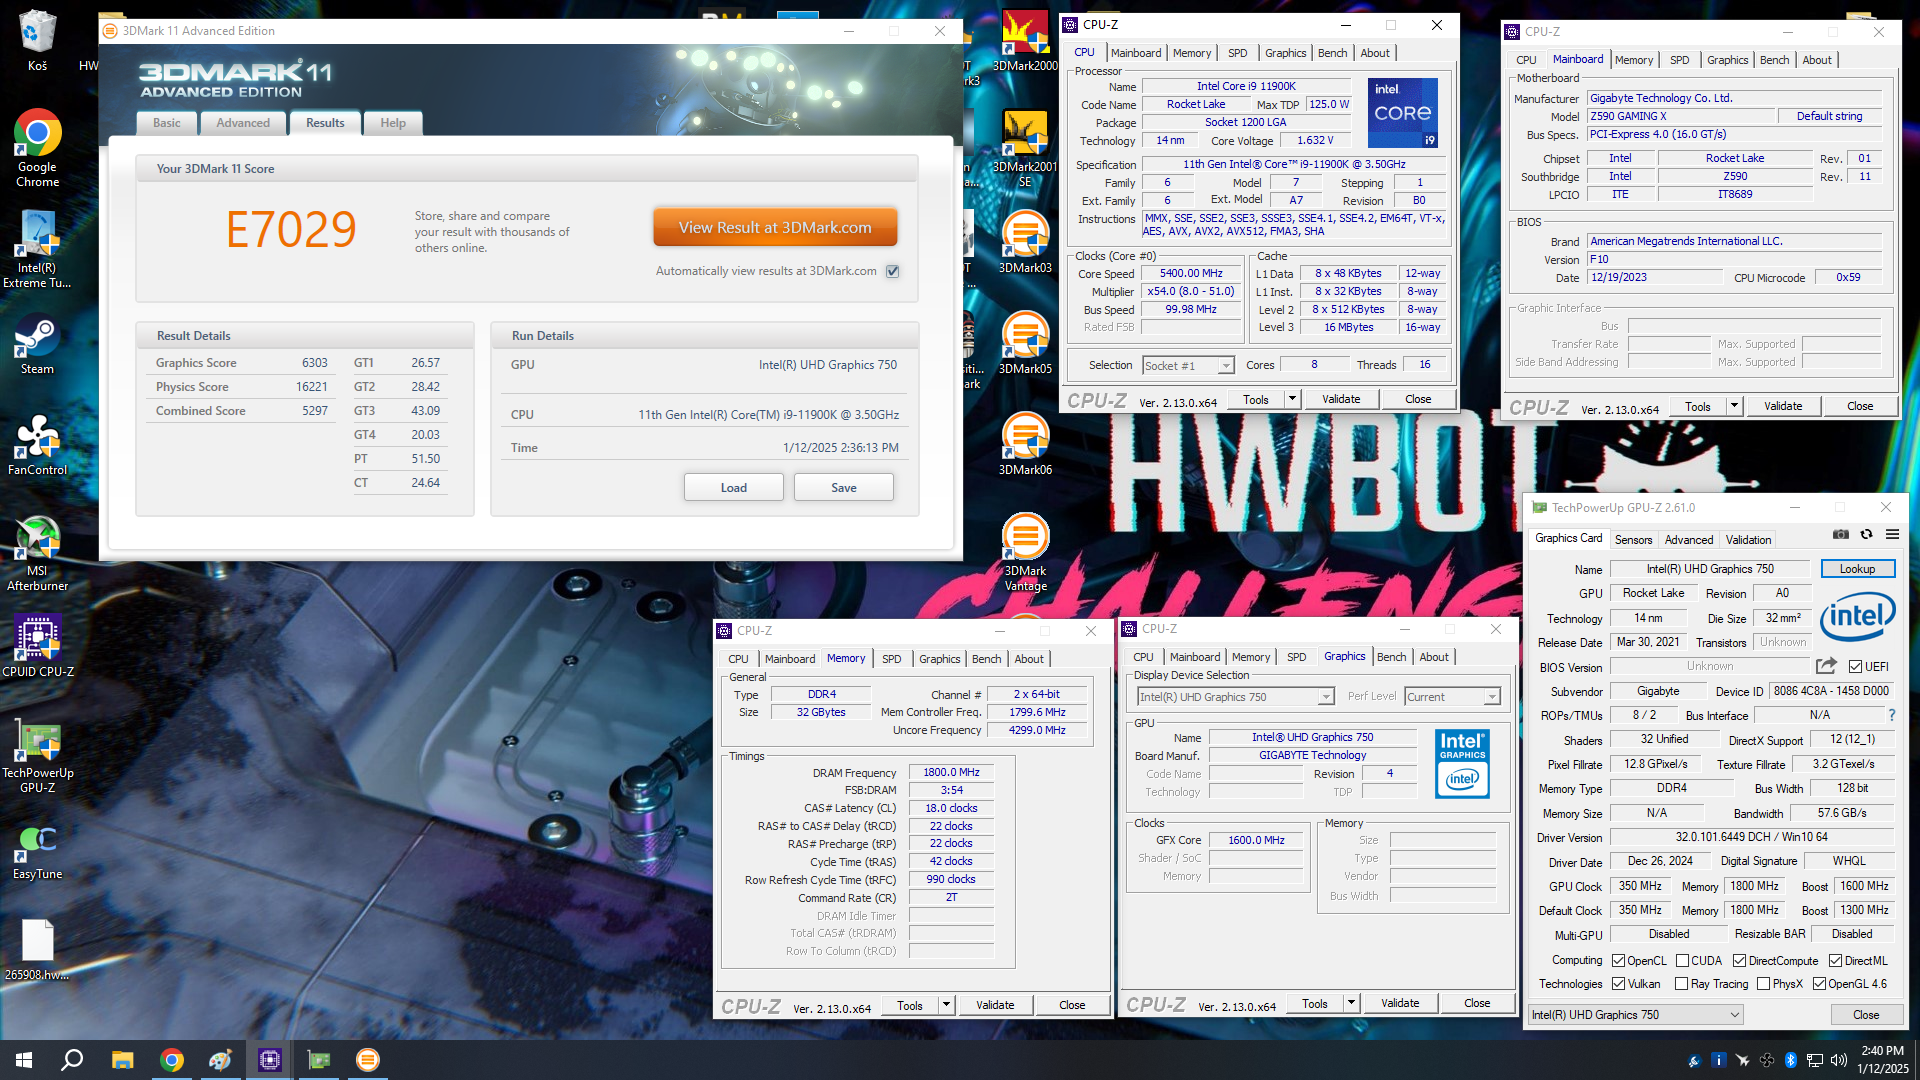Screen dimensions: 1920x1080
Task: Open EasyTune desktop shortcut
Action: [x=37, y=851]
